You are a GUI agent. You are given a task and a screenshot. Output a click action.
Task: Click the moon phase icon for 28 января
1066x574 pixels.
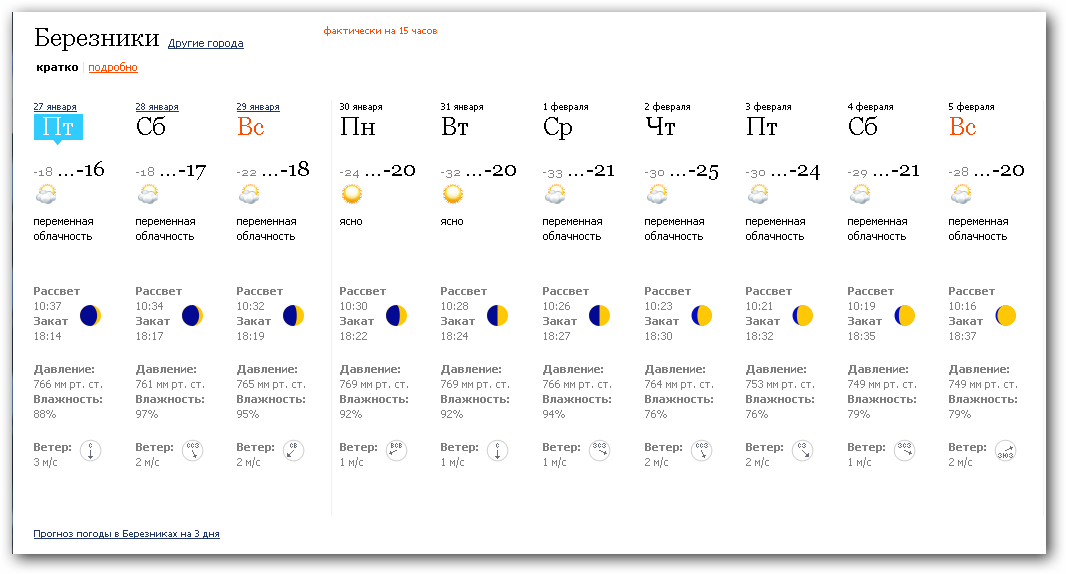click(x=192, y=316)
